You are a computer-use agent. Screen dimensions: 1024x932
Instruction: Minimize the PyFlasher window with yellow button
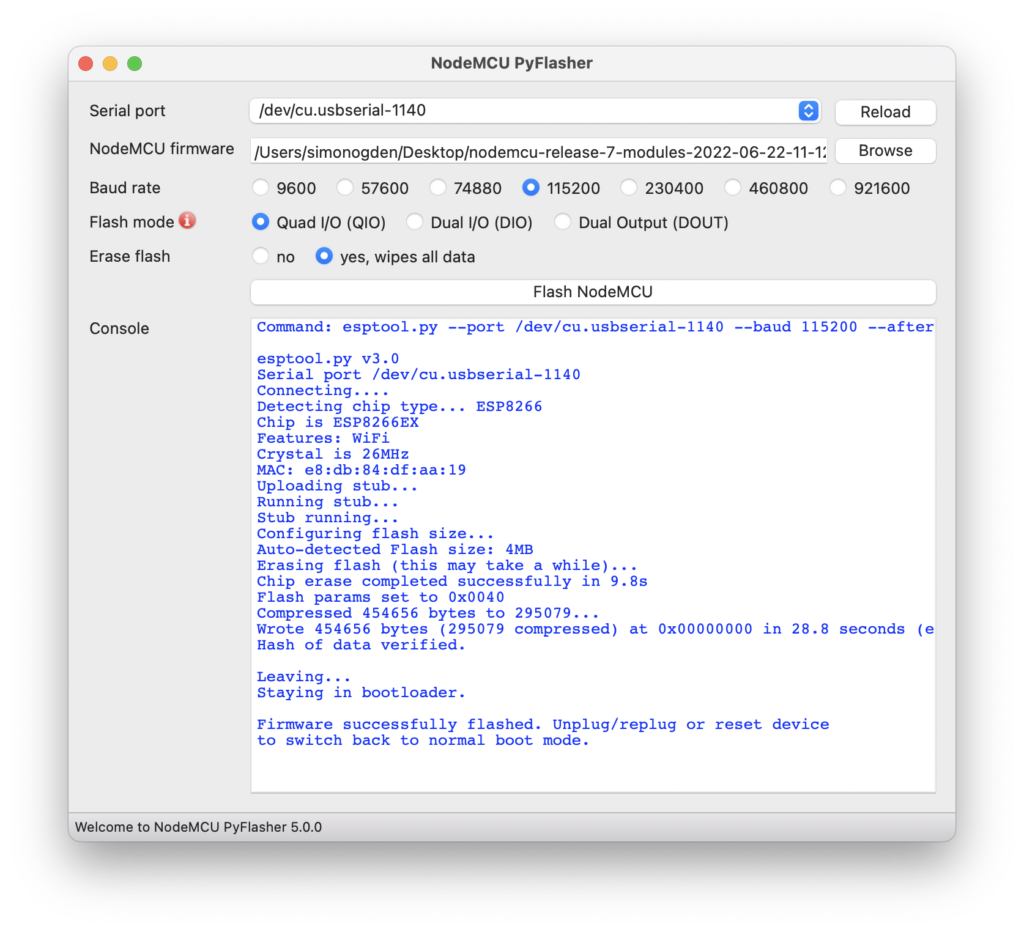point(110,63)
